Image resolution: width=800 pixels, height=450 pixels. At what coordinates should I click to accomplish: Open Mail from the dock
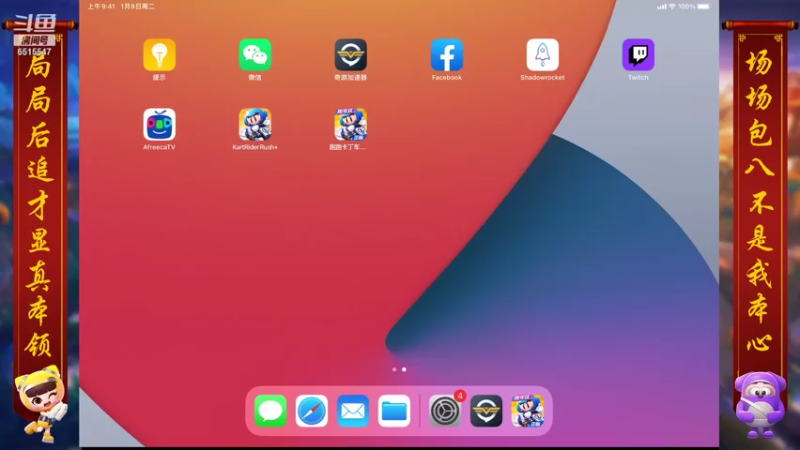click(x=353, y=411)
